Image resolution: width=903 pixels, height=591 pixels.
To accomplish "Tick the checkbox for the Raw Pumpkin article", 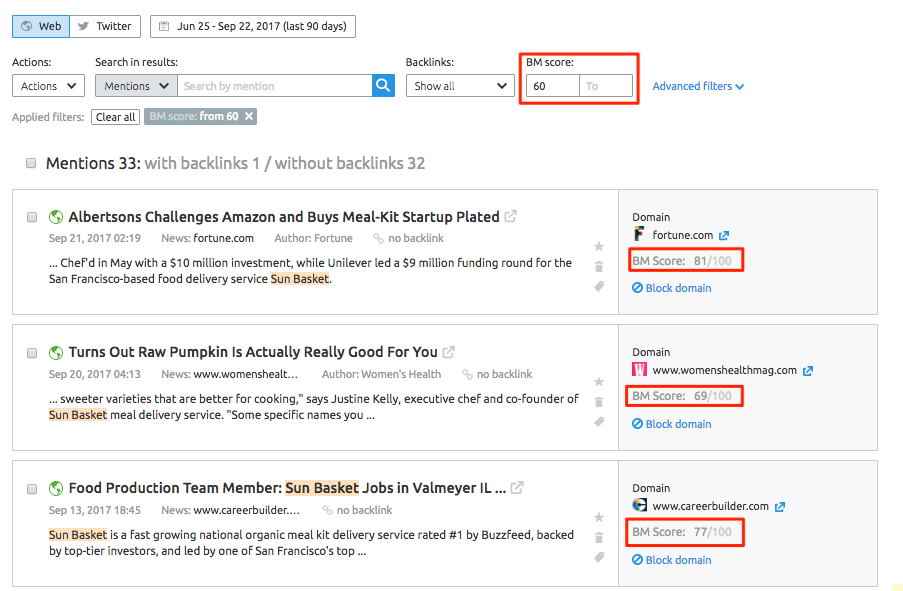I will tap(32, 353).
